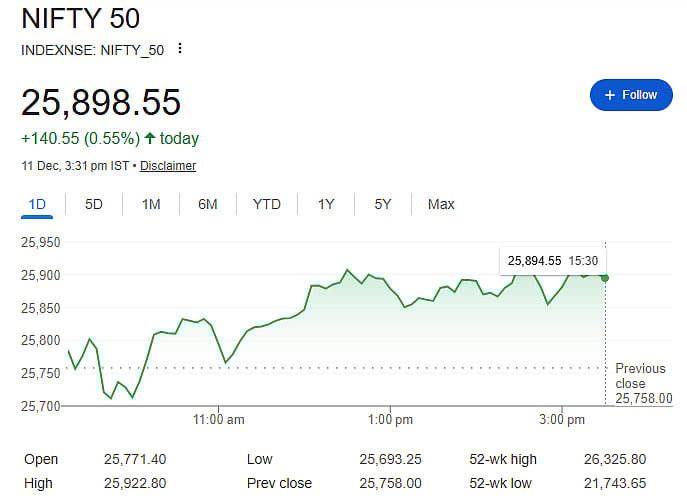687x502 pixels.
Task: Click the main price 25,898.55
Action: click(x=101, y=101)
